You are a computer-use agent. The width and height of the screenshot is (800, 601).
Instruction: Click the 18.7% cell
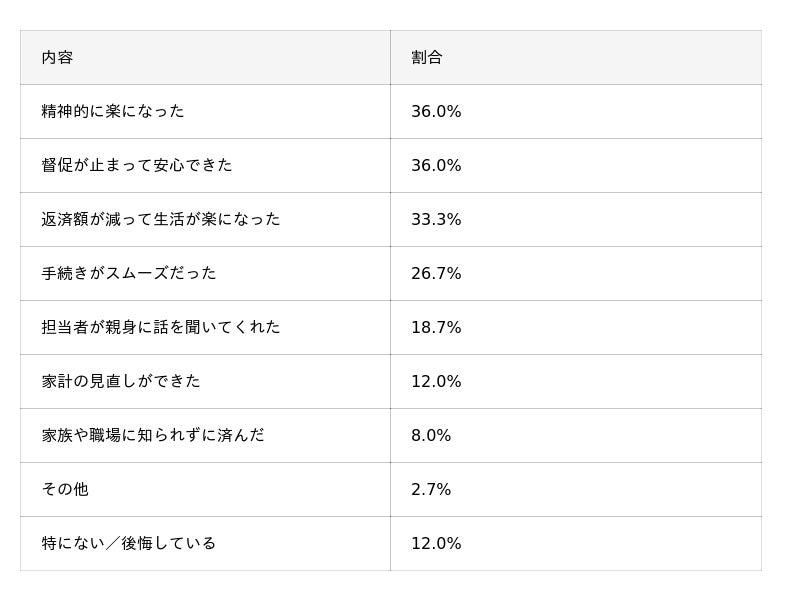coord(436,328)
